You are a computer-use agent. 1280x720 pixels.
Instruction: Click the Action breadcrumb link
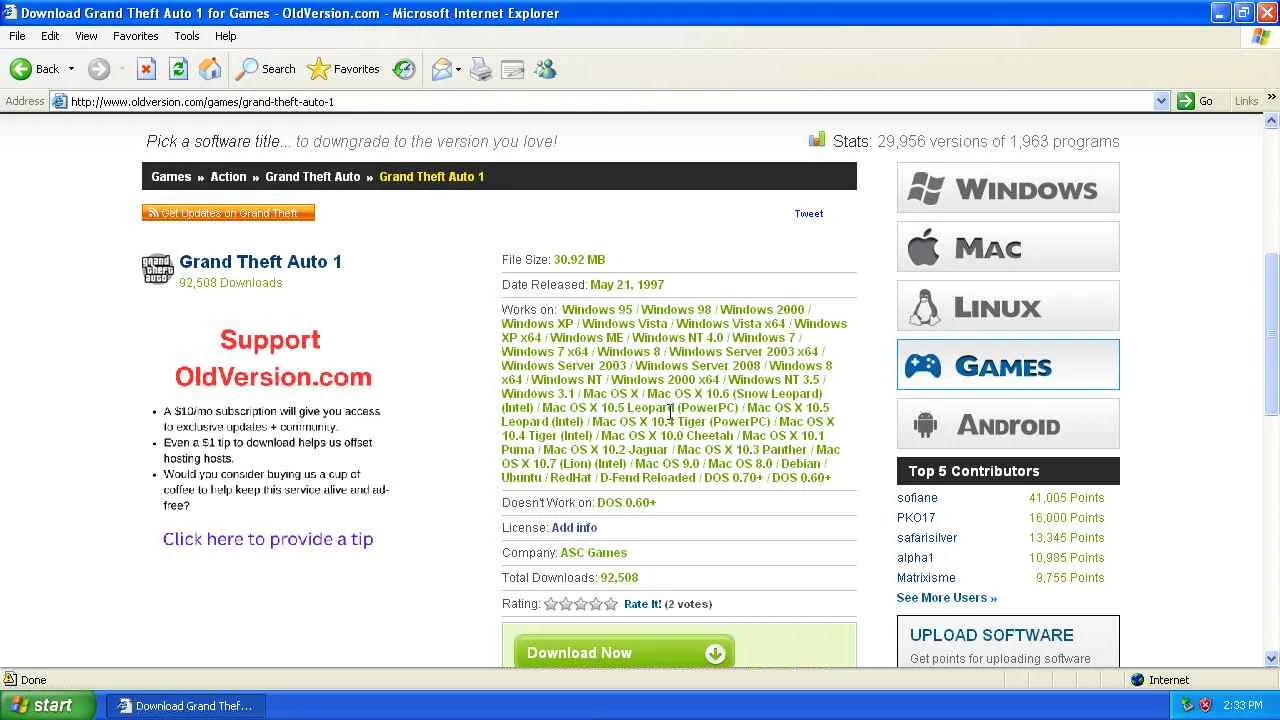click(x=228, y=177)
